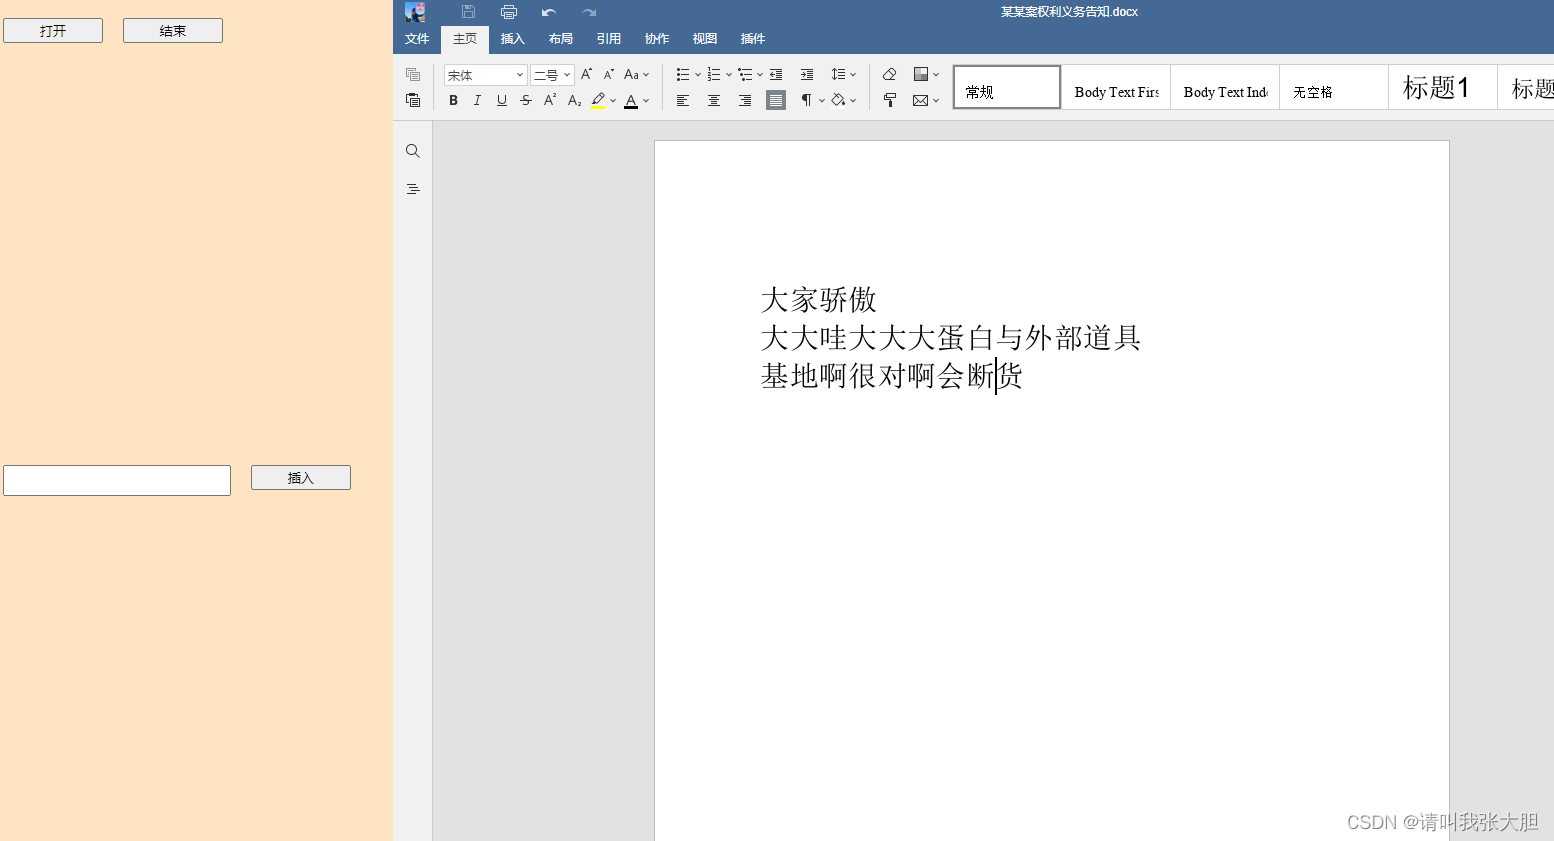Center-align the paragraph
The image size is (1554, 841).
(713, 100)
